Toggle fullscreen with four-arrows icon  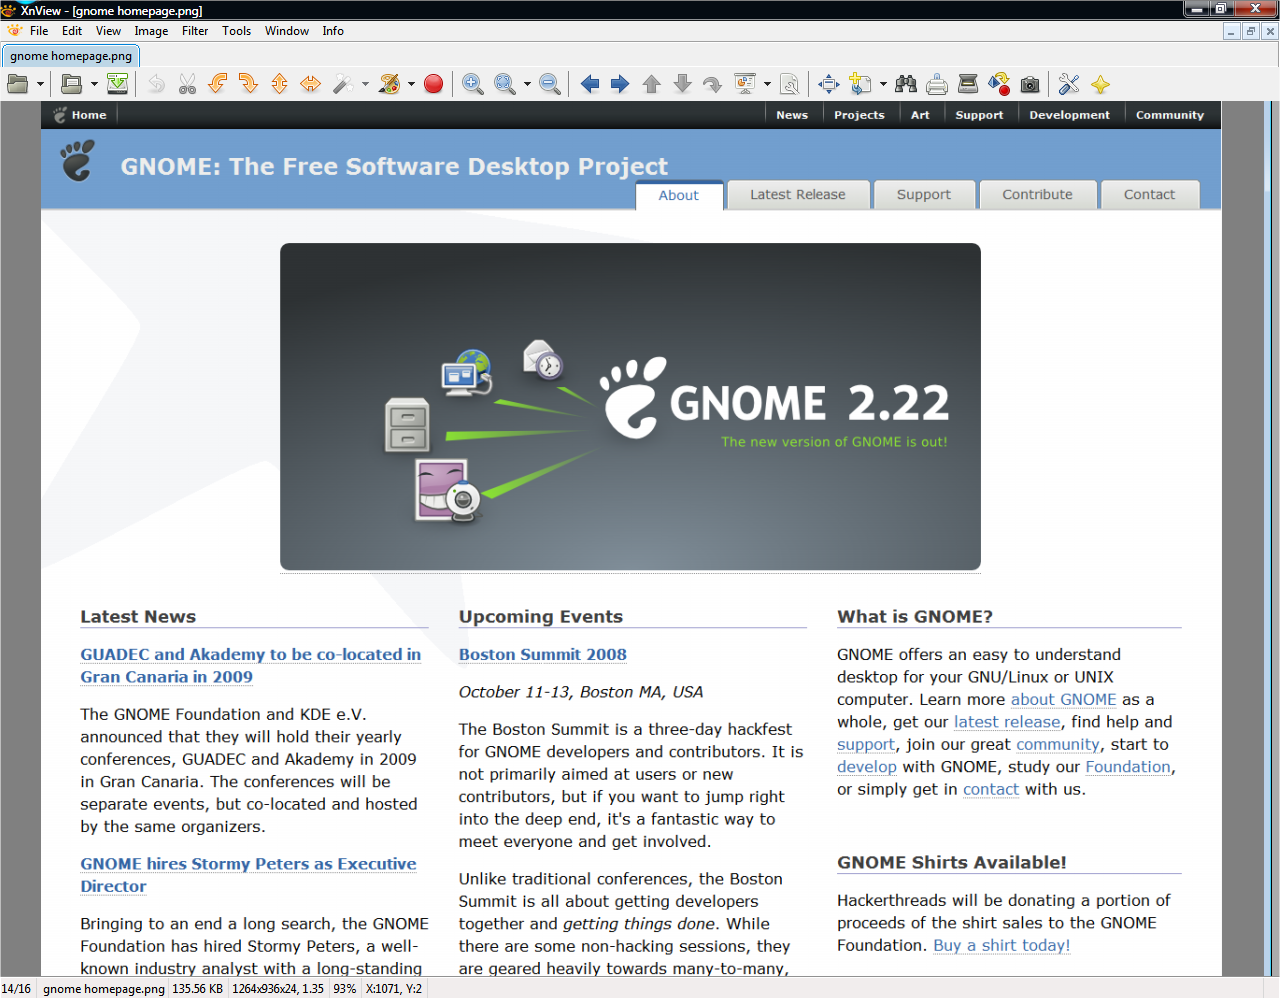pyautogui.click(x=829, y=84)
